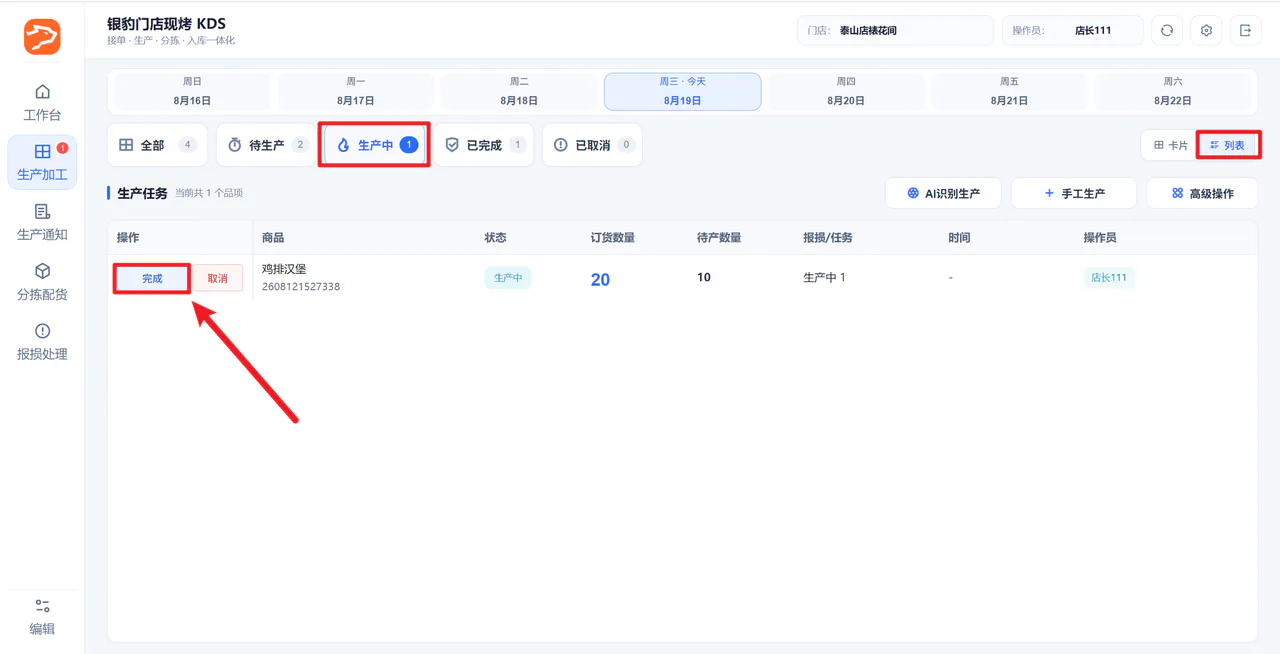Click the 报损/任务 column header

pos(828,238)
